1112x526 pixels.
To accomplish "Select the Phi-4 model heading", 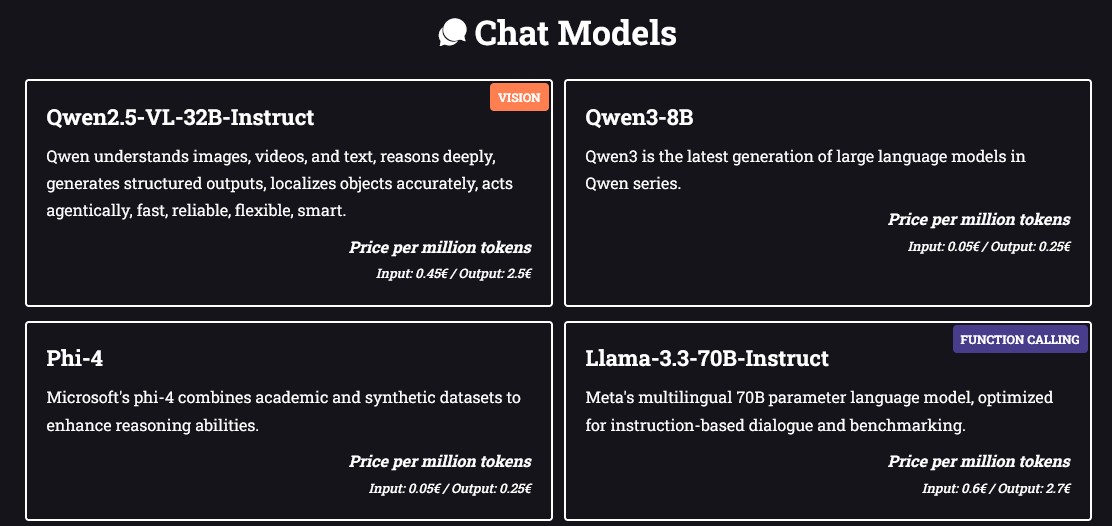I will point(74,358).
